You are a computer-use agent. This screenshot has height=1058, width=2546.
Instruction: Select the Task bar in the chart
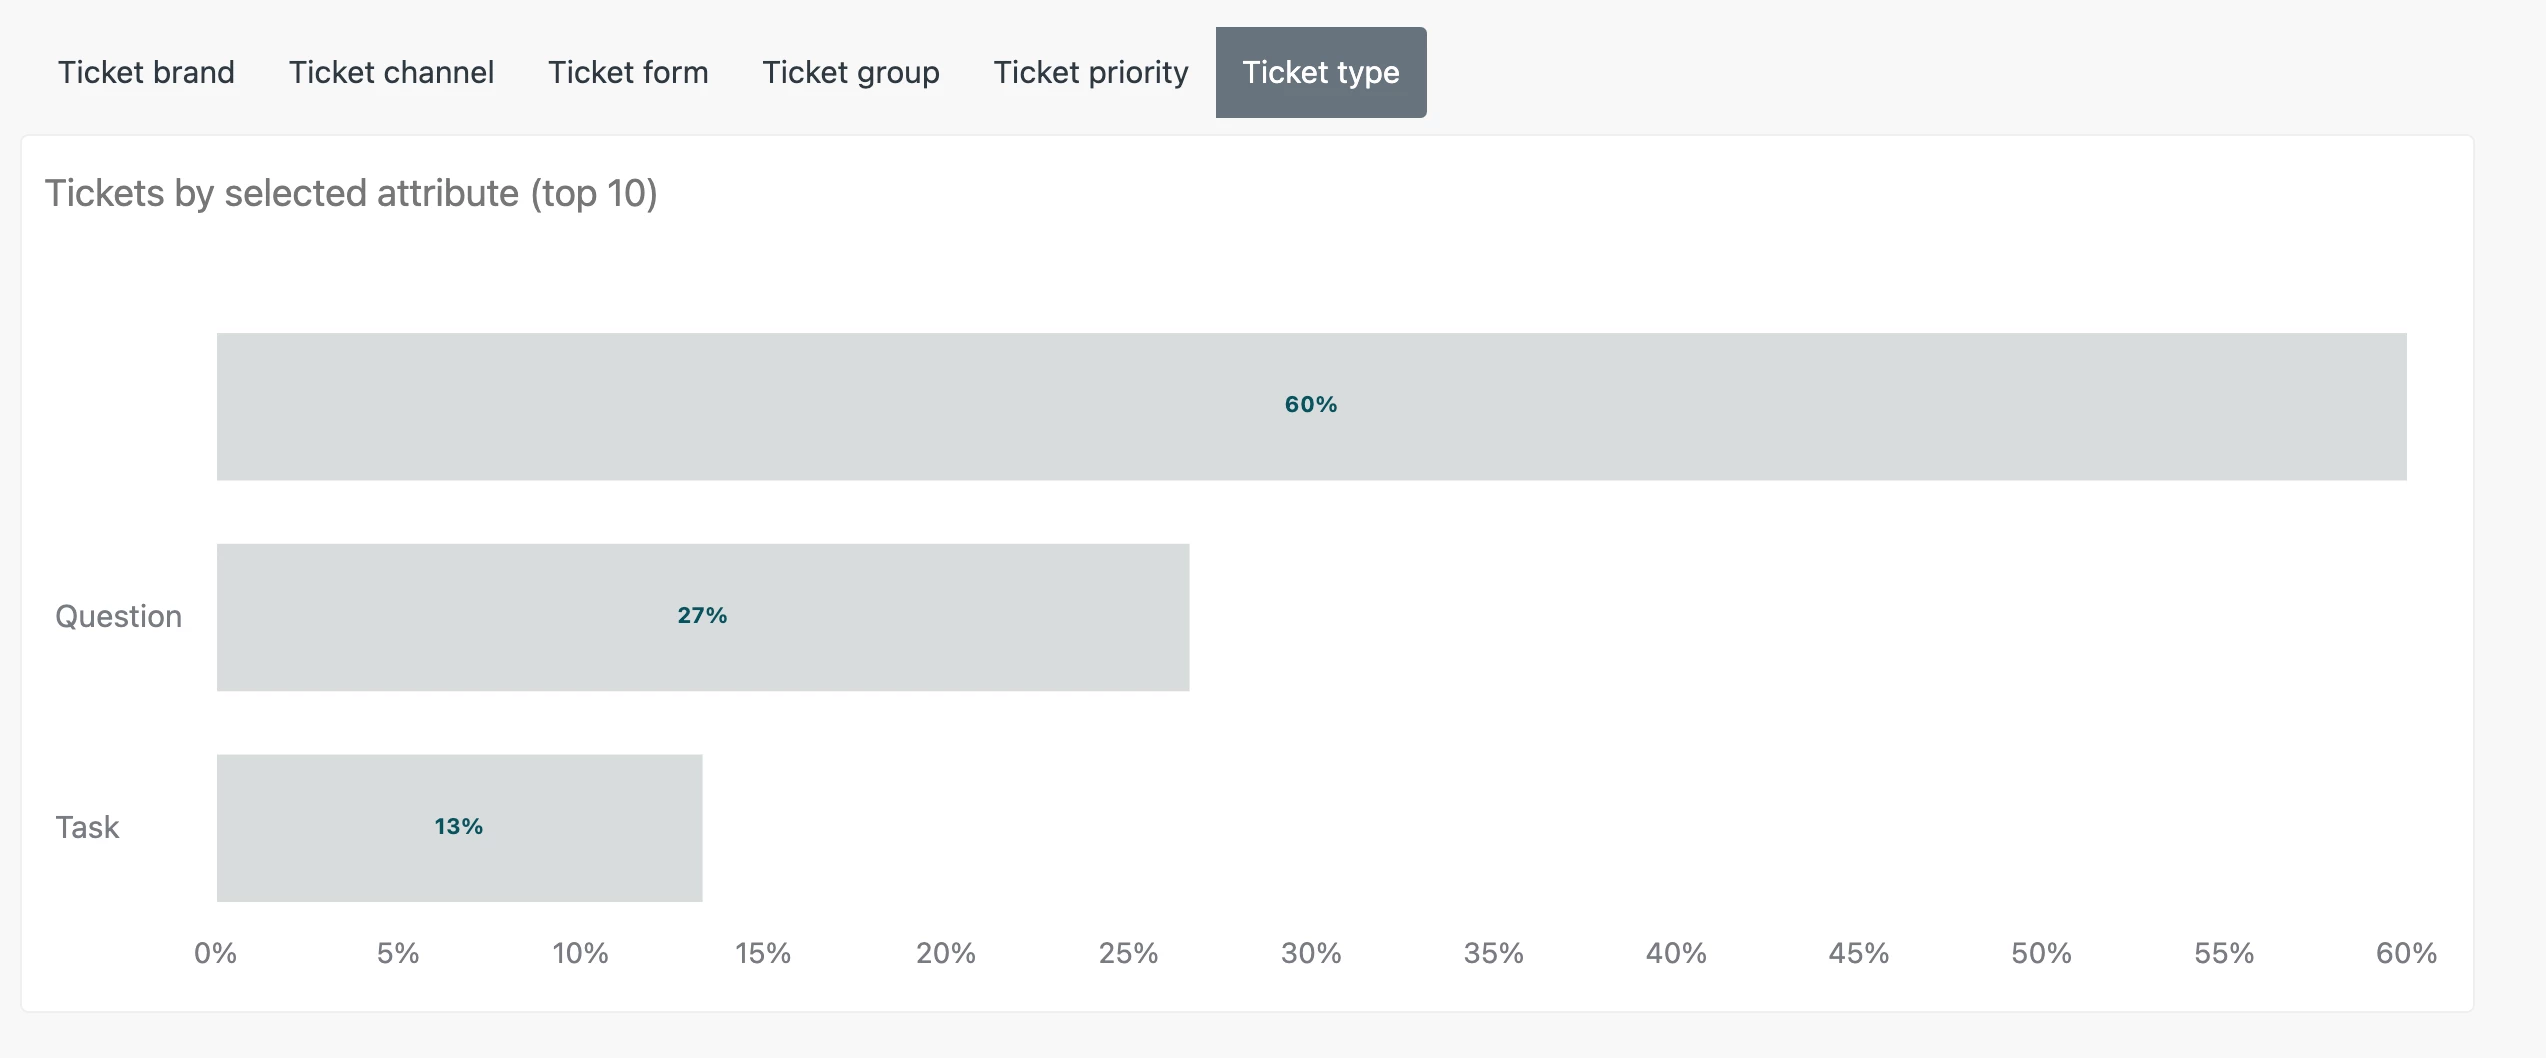pyautogui.click(x=600, y=828)
